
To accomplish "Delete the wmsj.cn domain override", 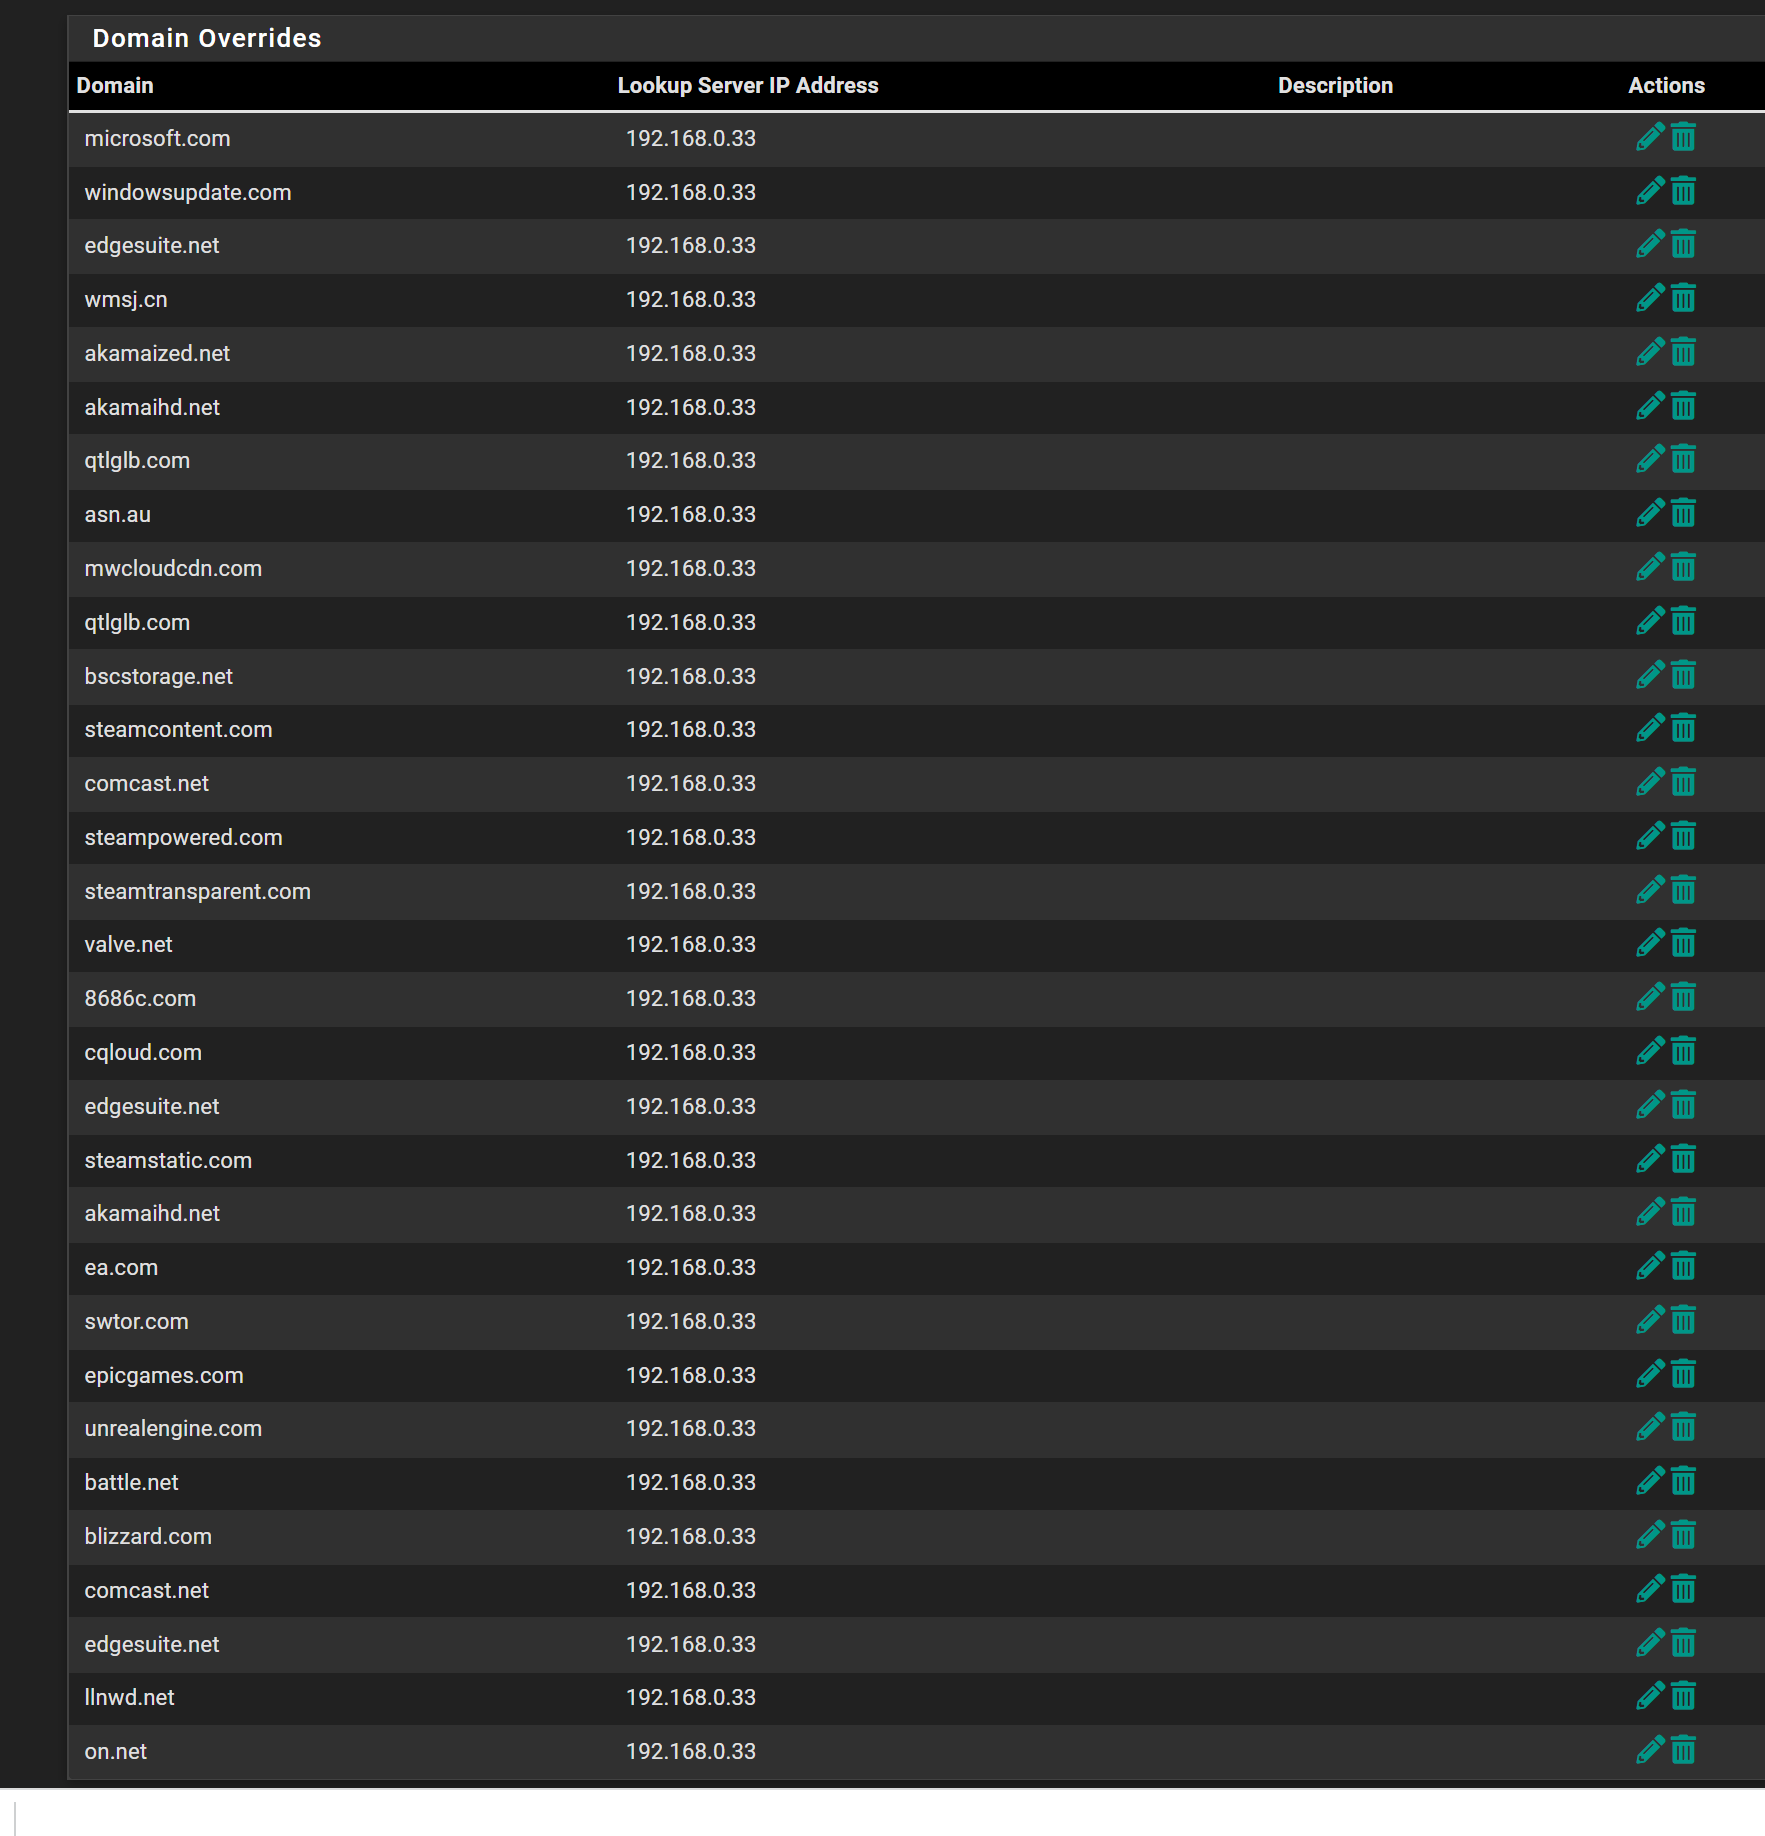I will pos(1684,298).
